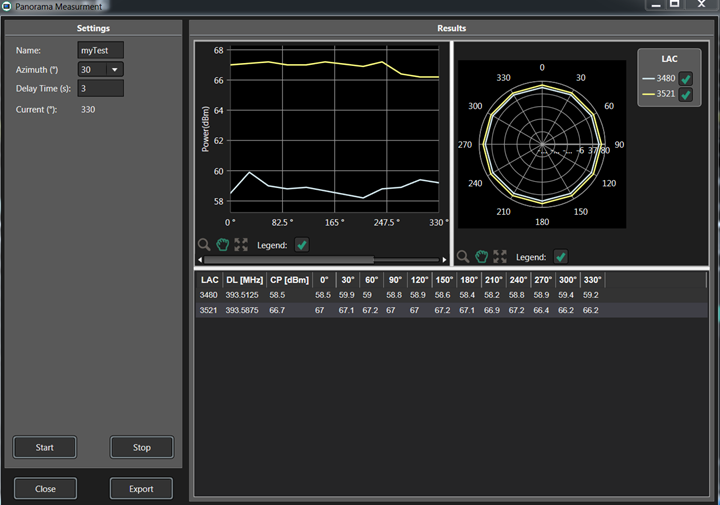This screenshot has height=505, width=720.
Task: Toggle Legend checkbox under line chart
Action: coord(302,245)
